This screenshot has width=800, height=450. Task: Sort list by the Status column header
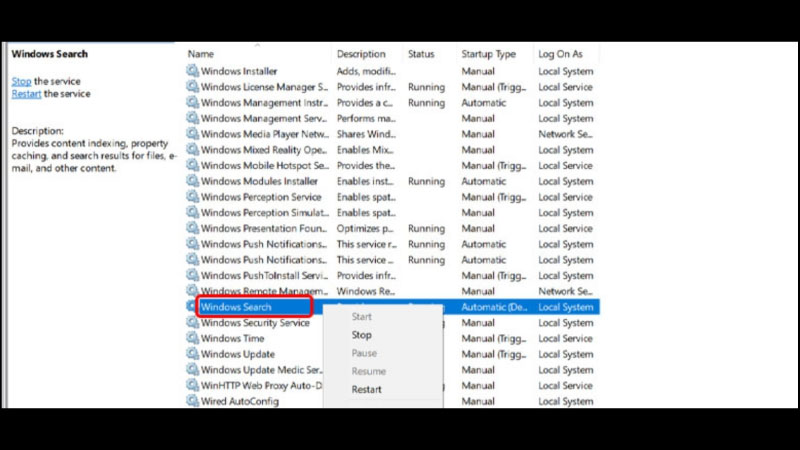(x=420, y=54)
